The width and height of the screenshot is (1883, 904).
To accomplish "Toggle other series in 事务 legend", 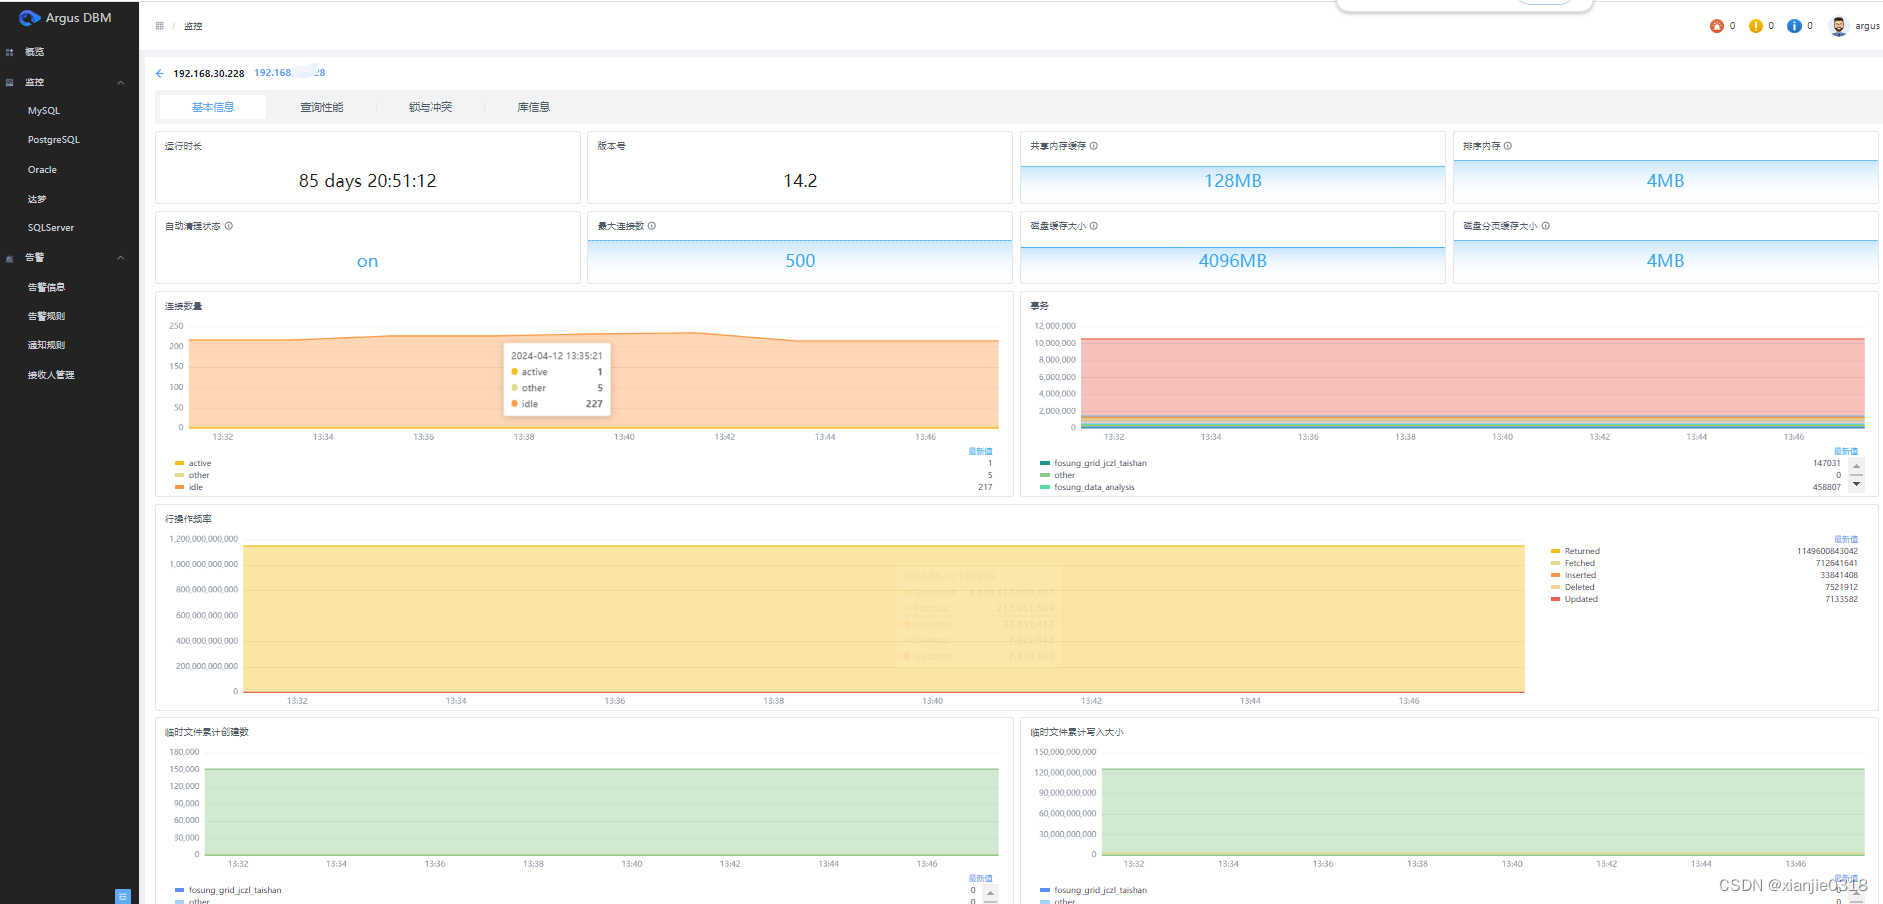I will [x=1057, y=475].
